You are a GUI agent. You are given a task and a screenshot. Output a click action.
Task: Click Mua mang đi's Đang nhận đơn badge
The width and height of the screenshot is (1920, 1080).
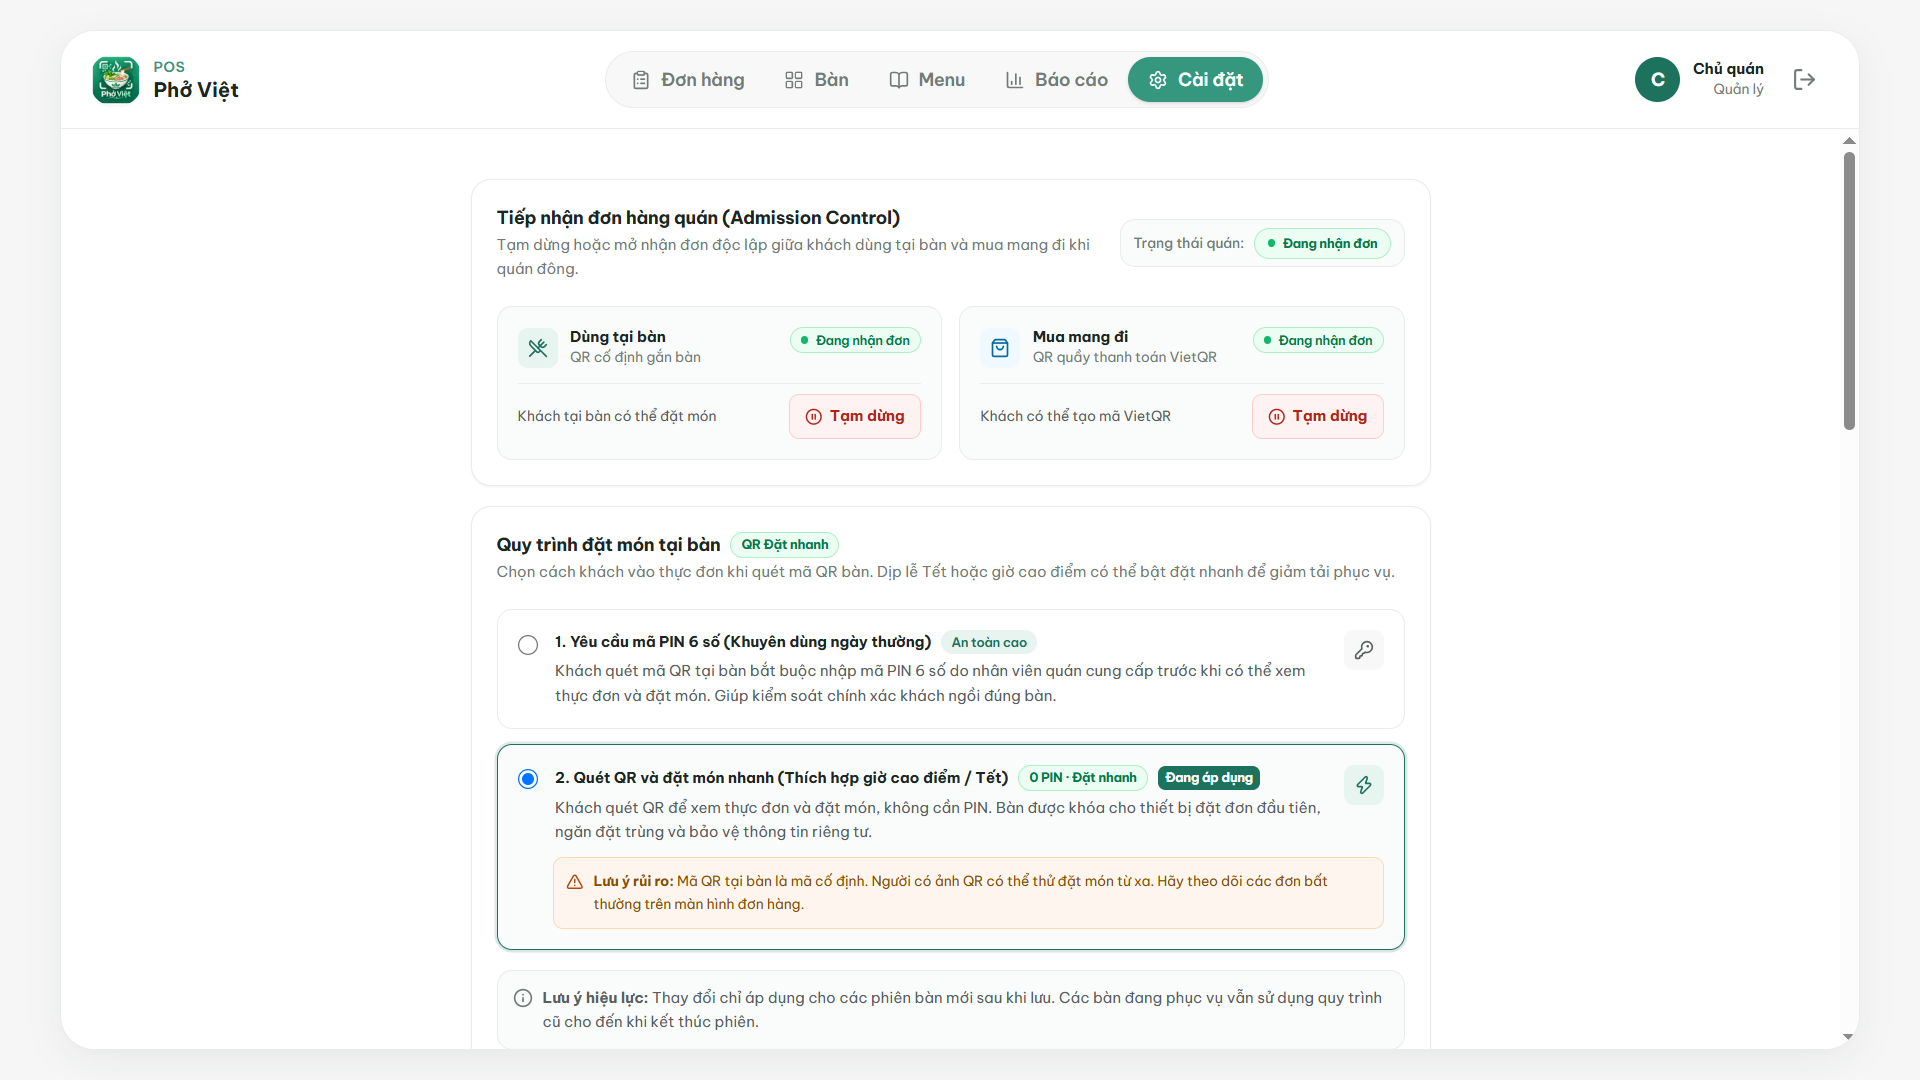click(x=1318, y=341)
